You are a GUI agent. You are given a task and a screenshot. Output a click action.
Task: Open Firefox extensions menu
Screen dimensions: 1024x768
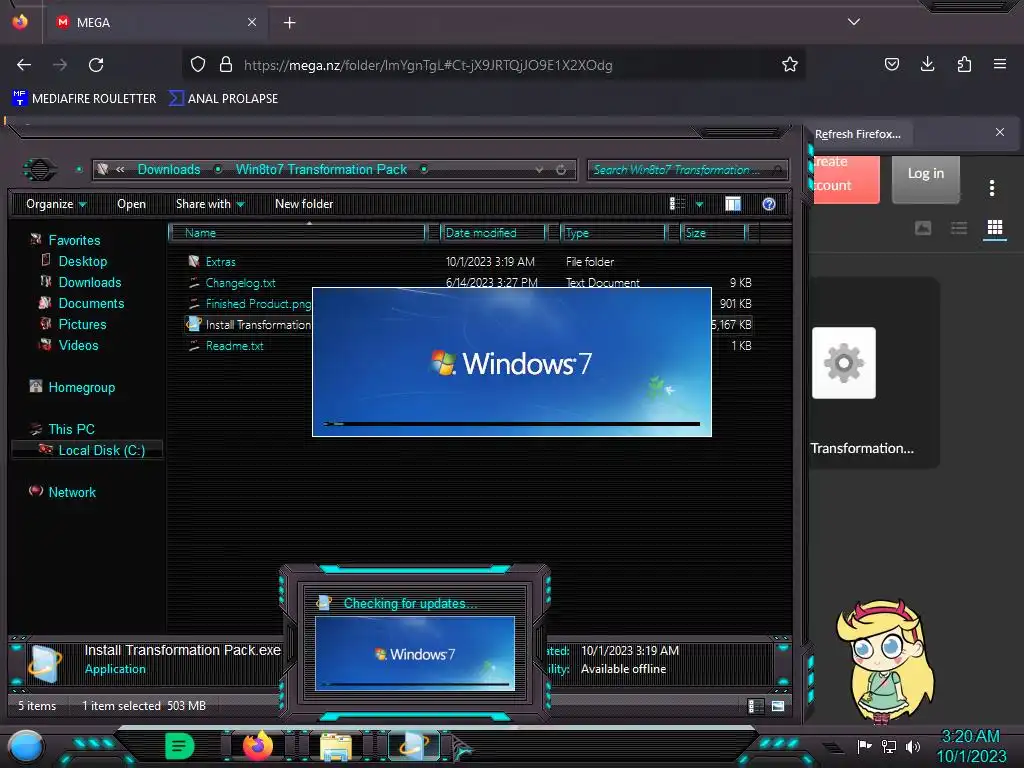964,64
